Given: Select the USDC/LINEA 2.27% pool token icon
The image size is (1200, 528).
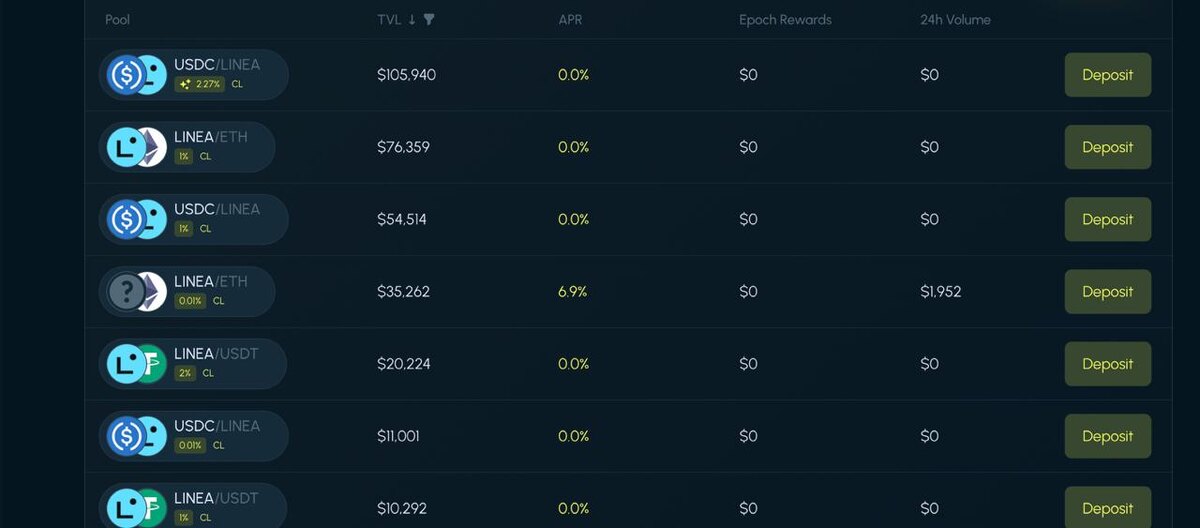Looking at the screenshot, I should coord(137,75).
